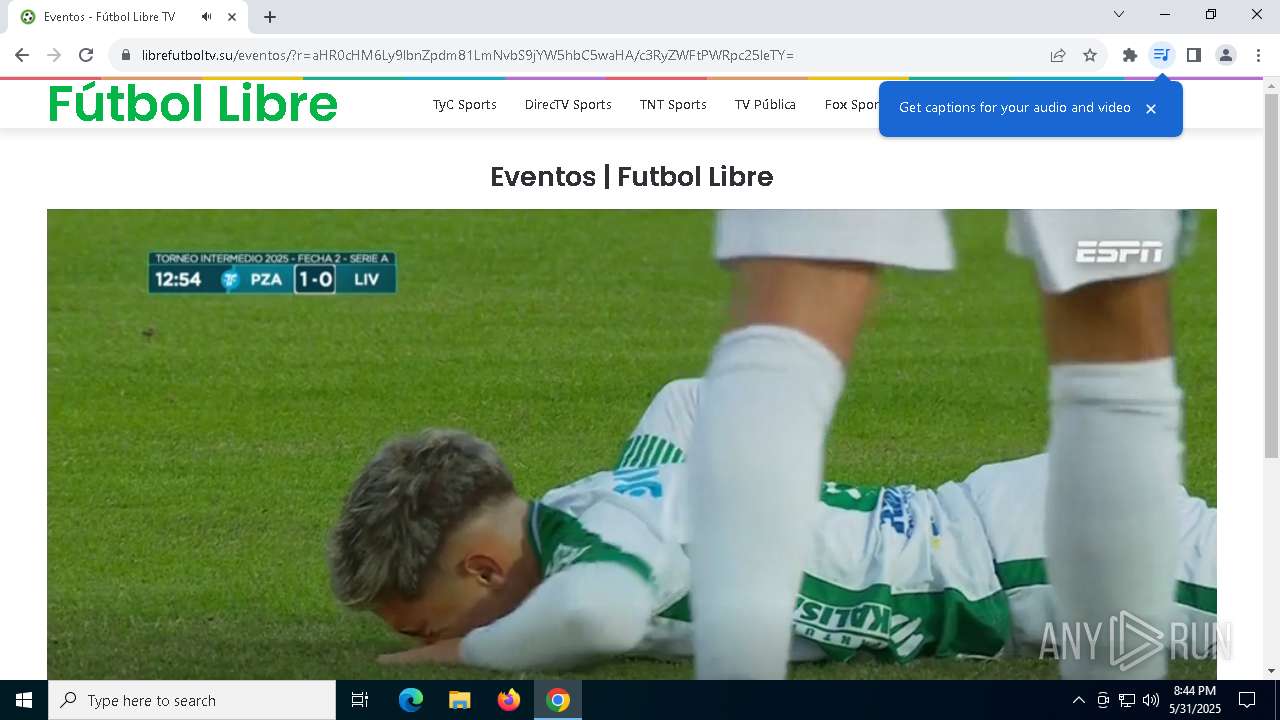Click Get captions for your audio text
Viewport: 1280px width, 720px height.
[1015, 107]
